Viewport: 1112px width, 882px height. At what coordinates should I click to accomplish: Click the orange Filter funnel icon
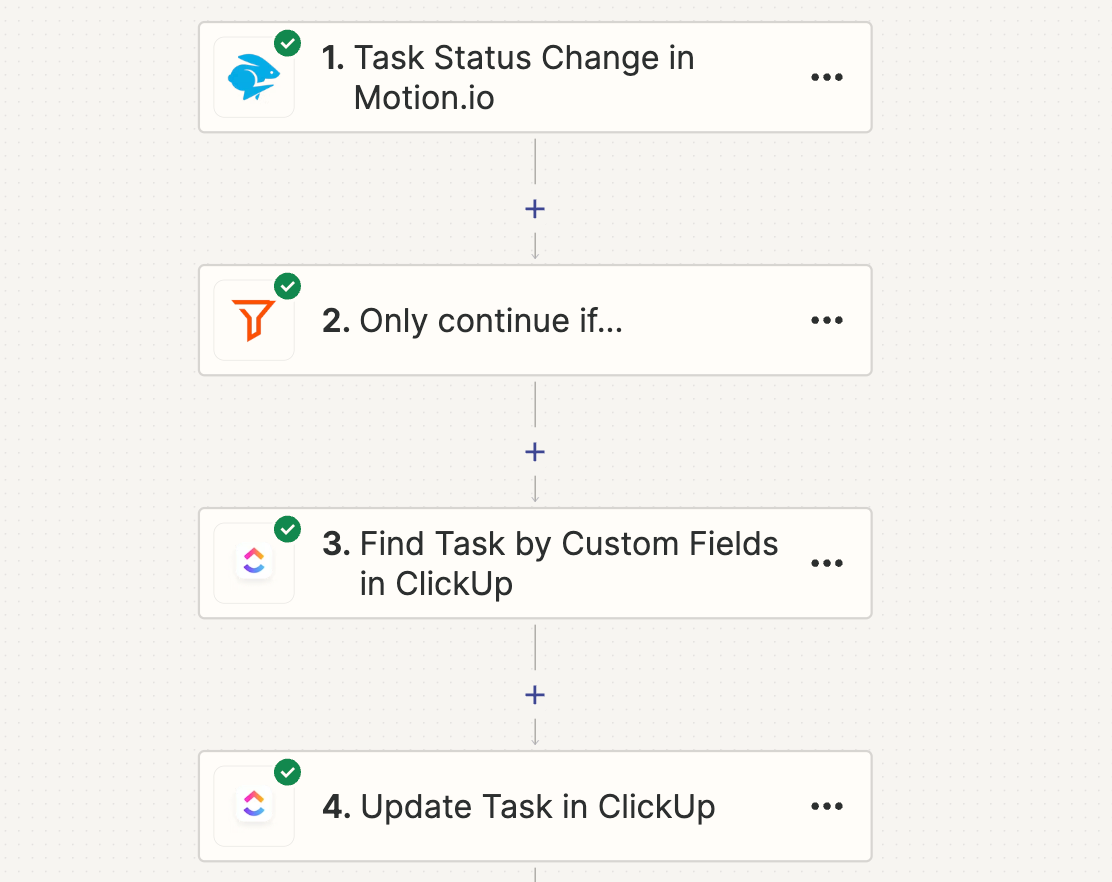253,321
